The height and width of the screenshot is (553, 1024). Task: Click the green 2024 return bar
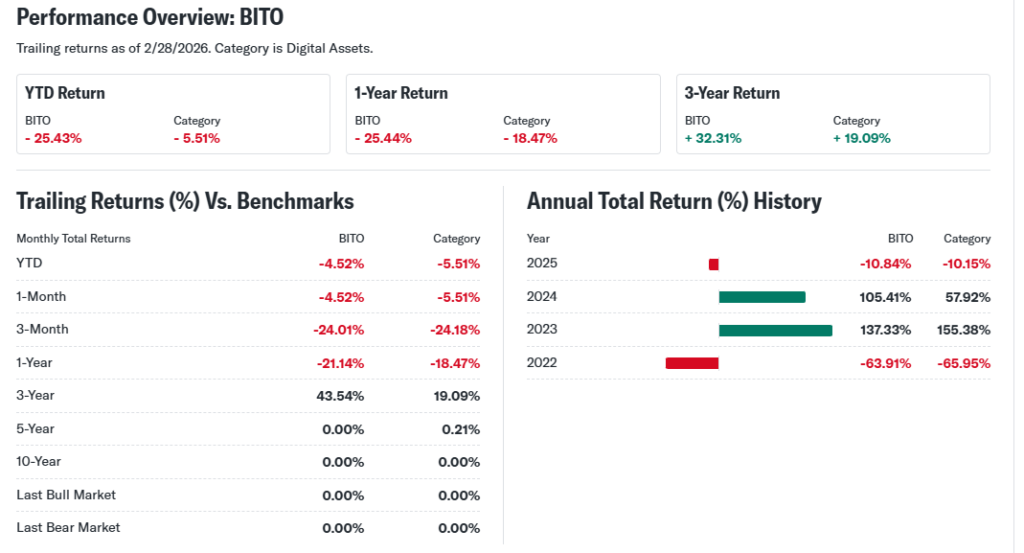tap(762, 297)
